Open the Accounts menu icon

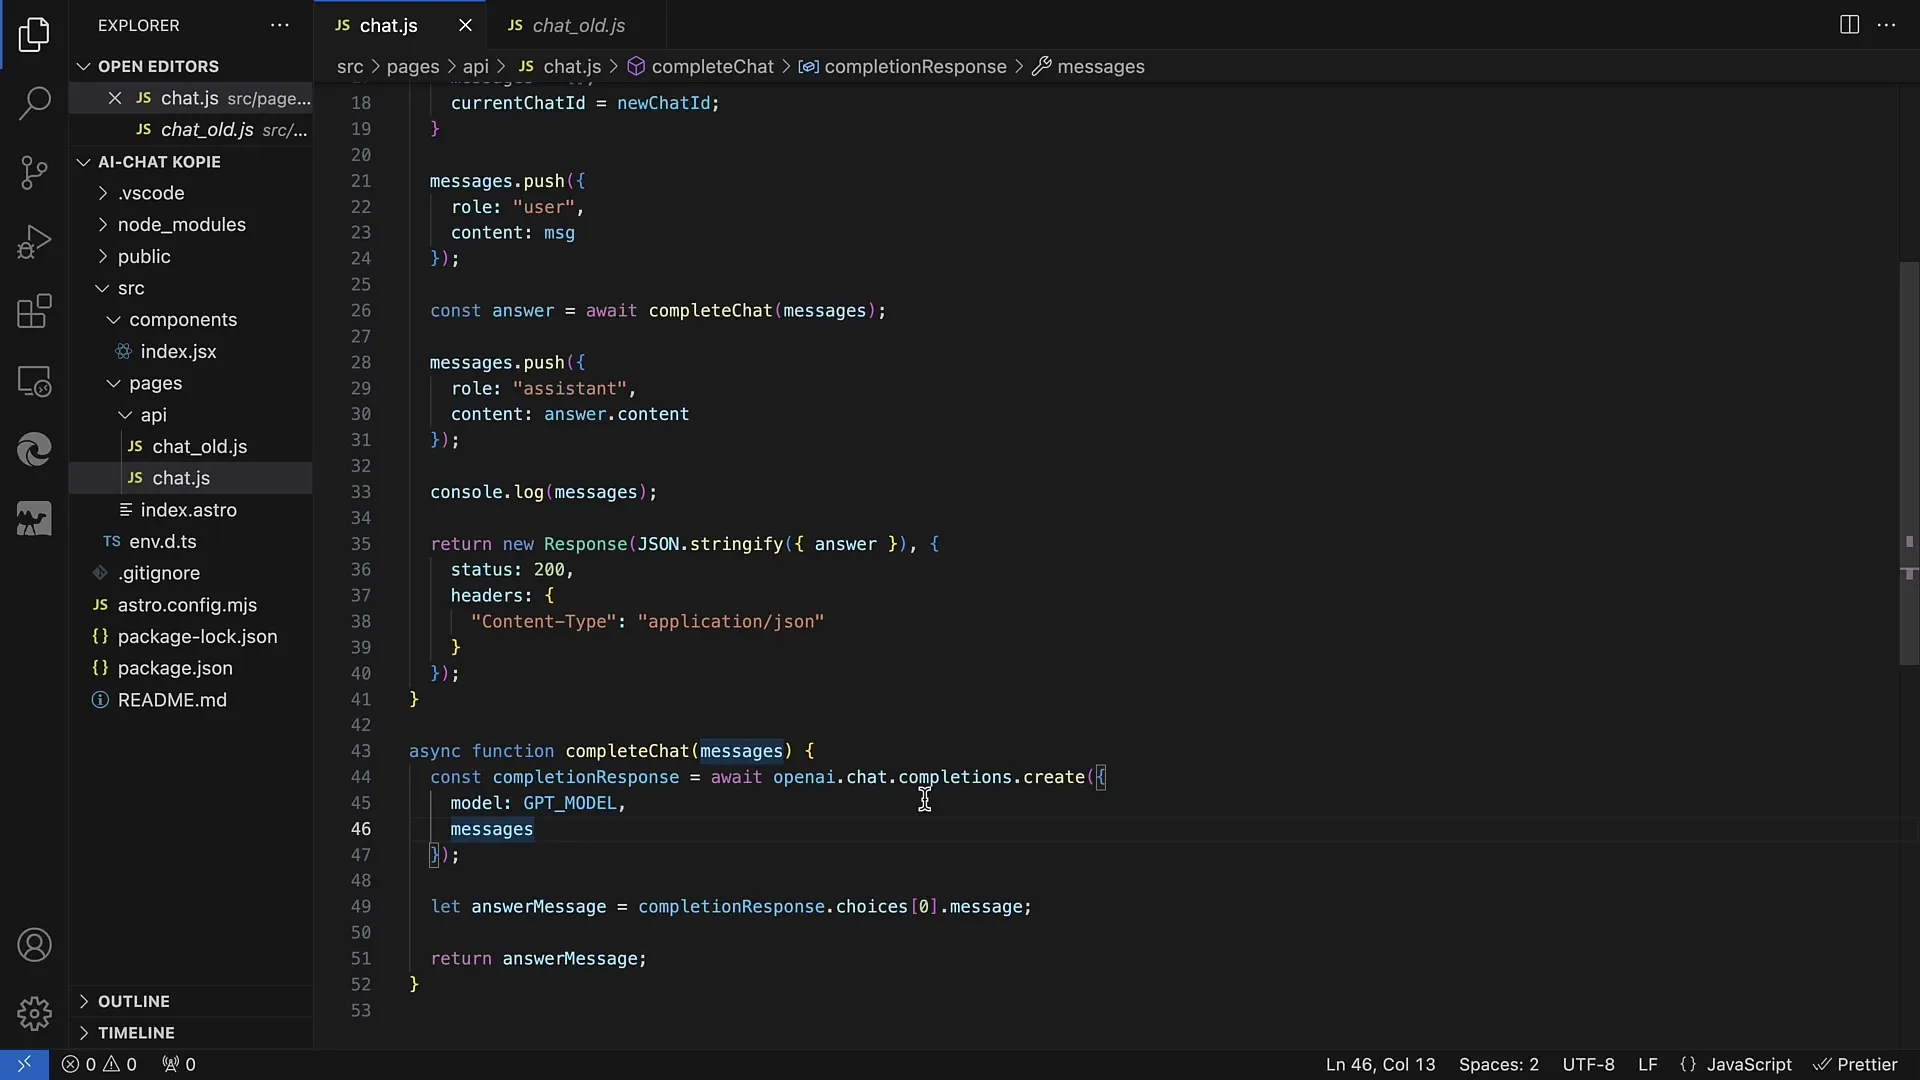[x=34, y=945]
